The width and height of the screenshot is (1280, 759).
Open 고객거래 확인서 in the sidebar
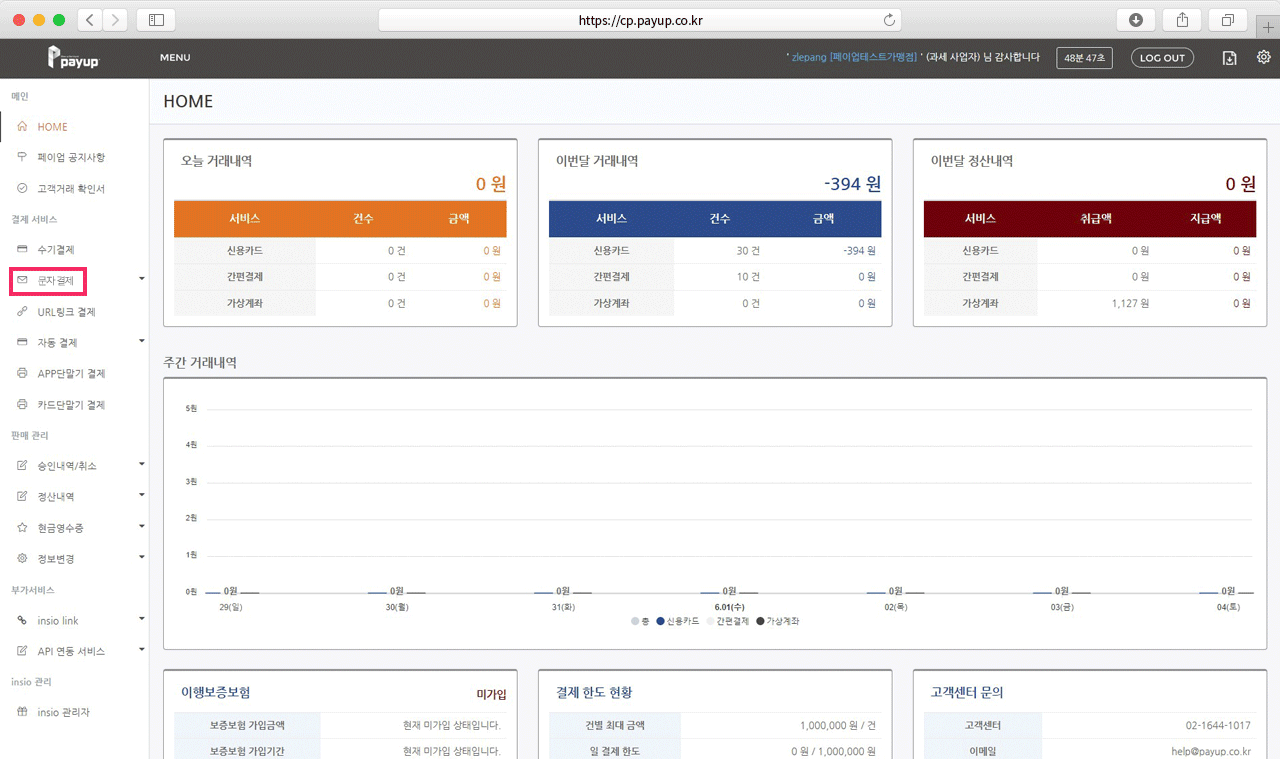pyautogui.click(x=71, y=188)
